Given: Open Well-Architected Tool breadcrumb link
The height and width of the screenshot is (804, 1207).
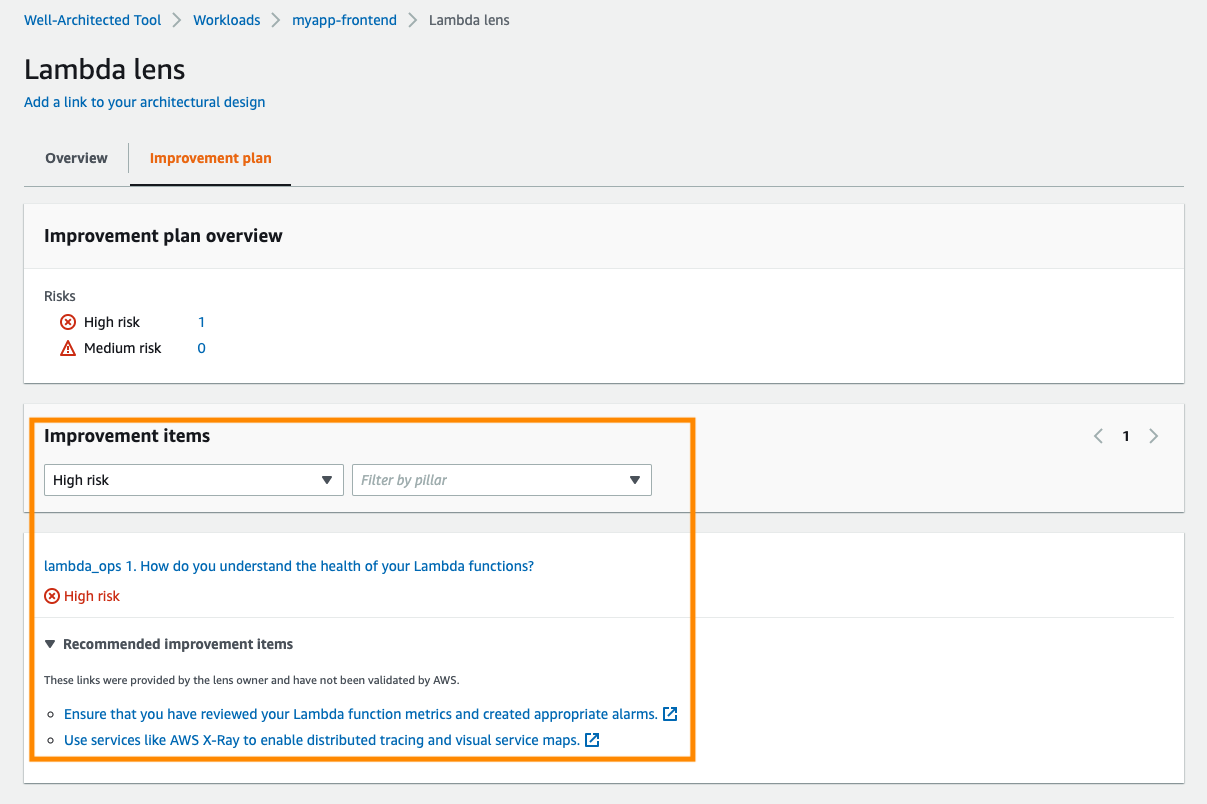Looking at the screenshot, I should coord(92,20).
